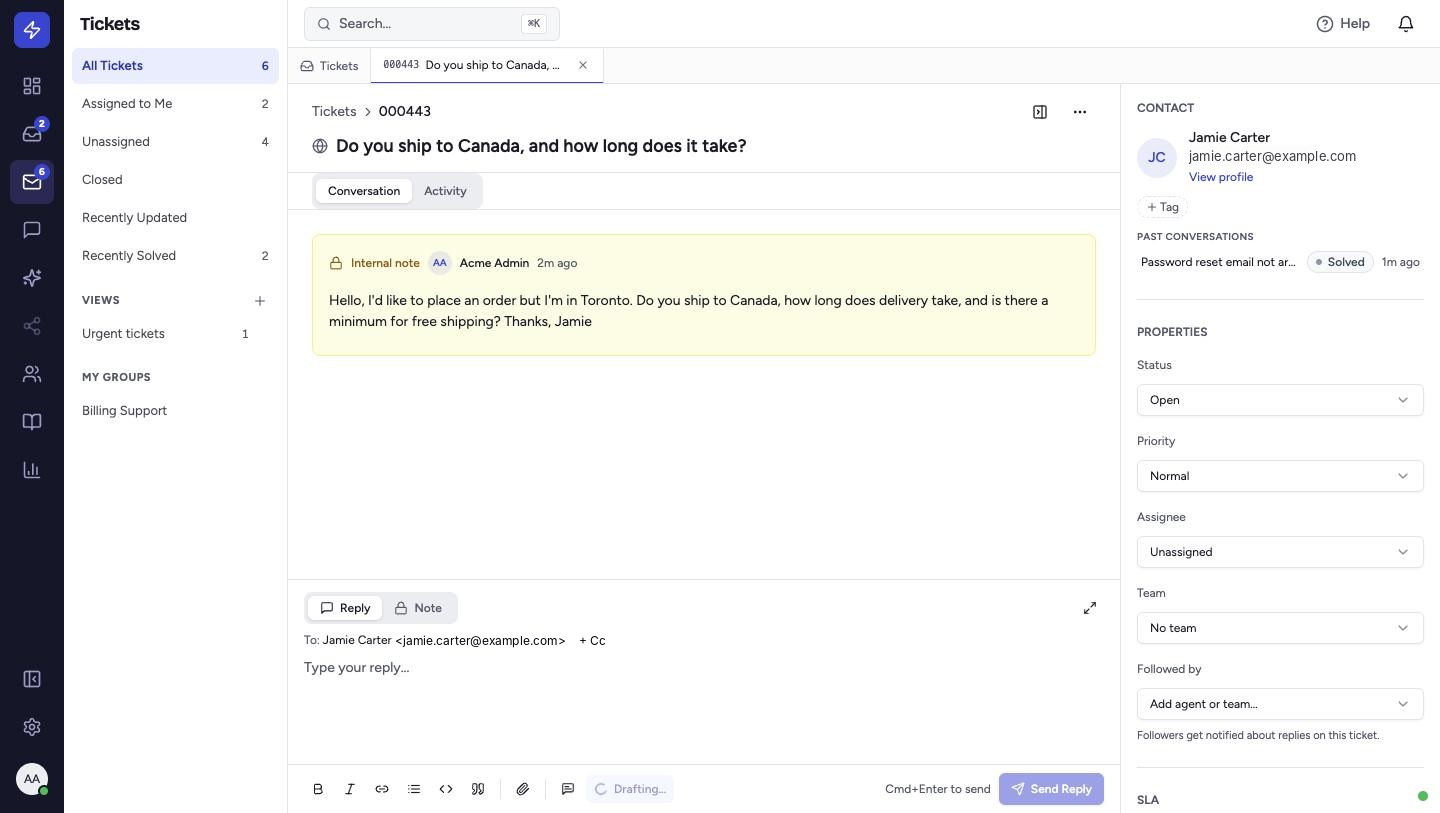Expand the reply editor to full size
Image resolution: width=1440 pixels, height=813 pixels.
pos(1090,608)
